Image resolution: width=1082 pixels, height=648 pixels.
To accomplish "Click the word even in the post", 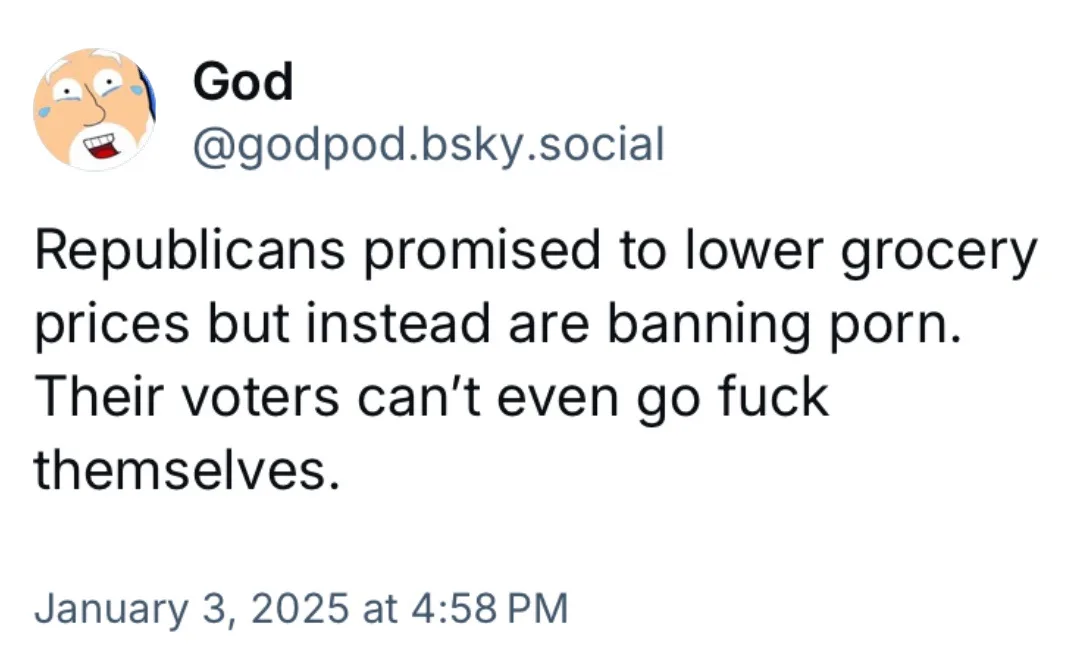I will [x=558, y=398].
